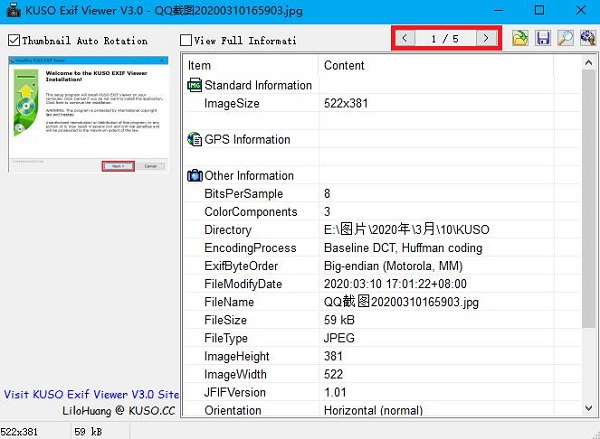Click the vertical scrollbar thumb
Screen dimensions: 600x439
click(x=589, y=199)
